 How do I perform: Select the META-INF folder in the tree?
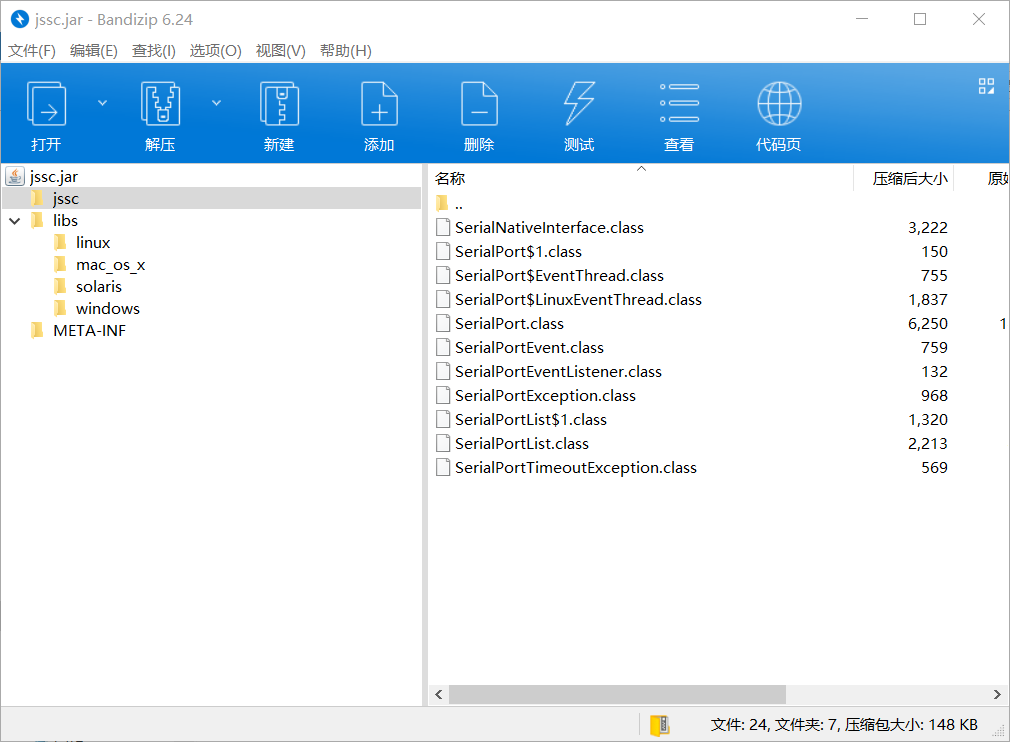pos(89,330)
